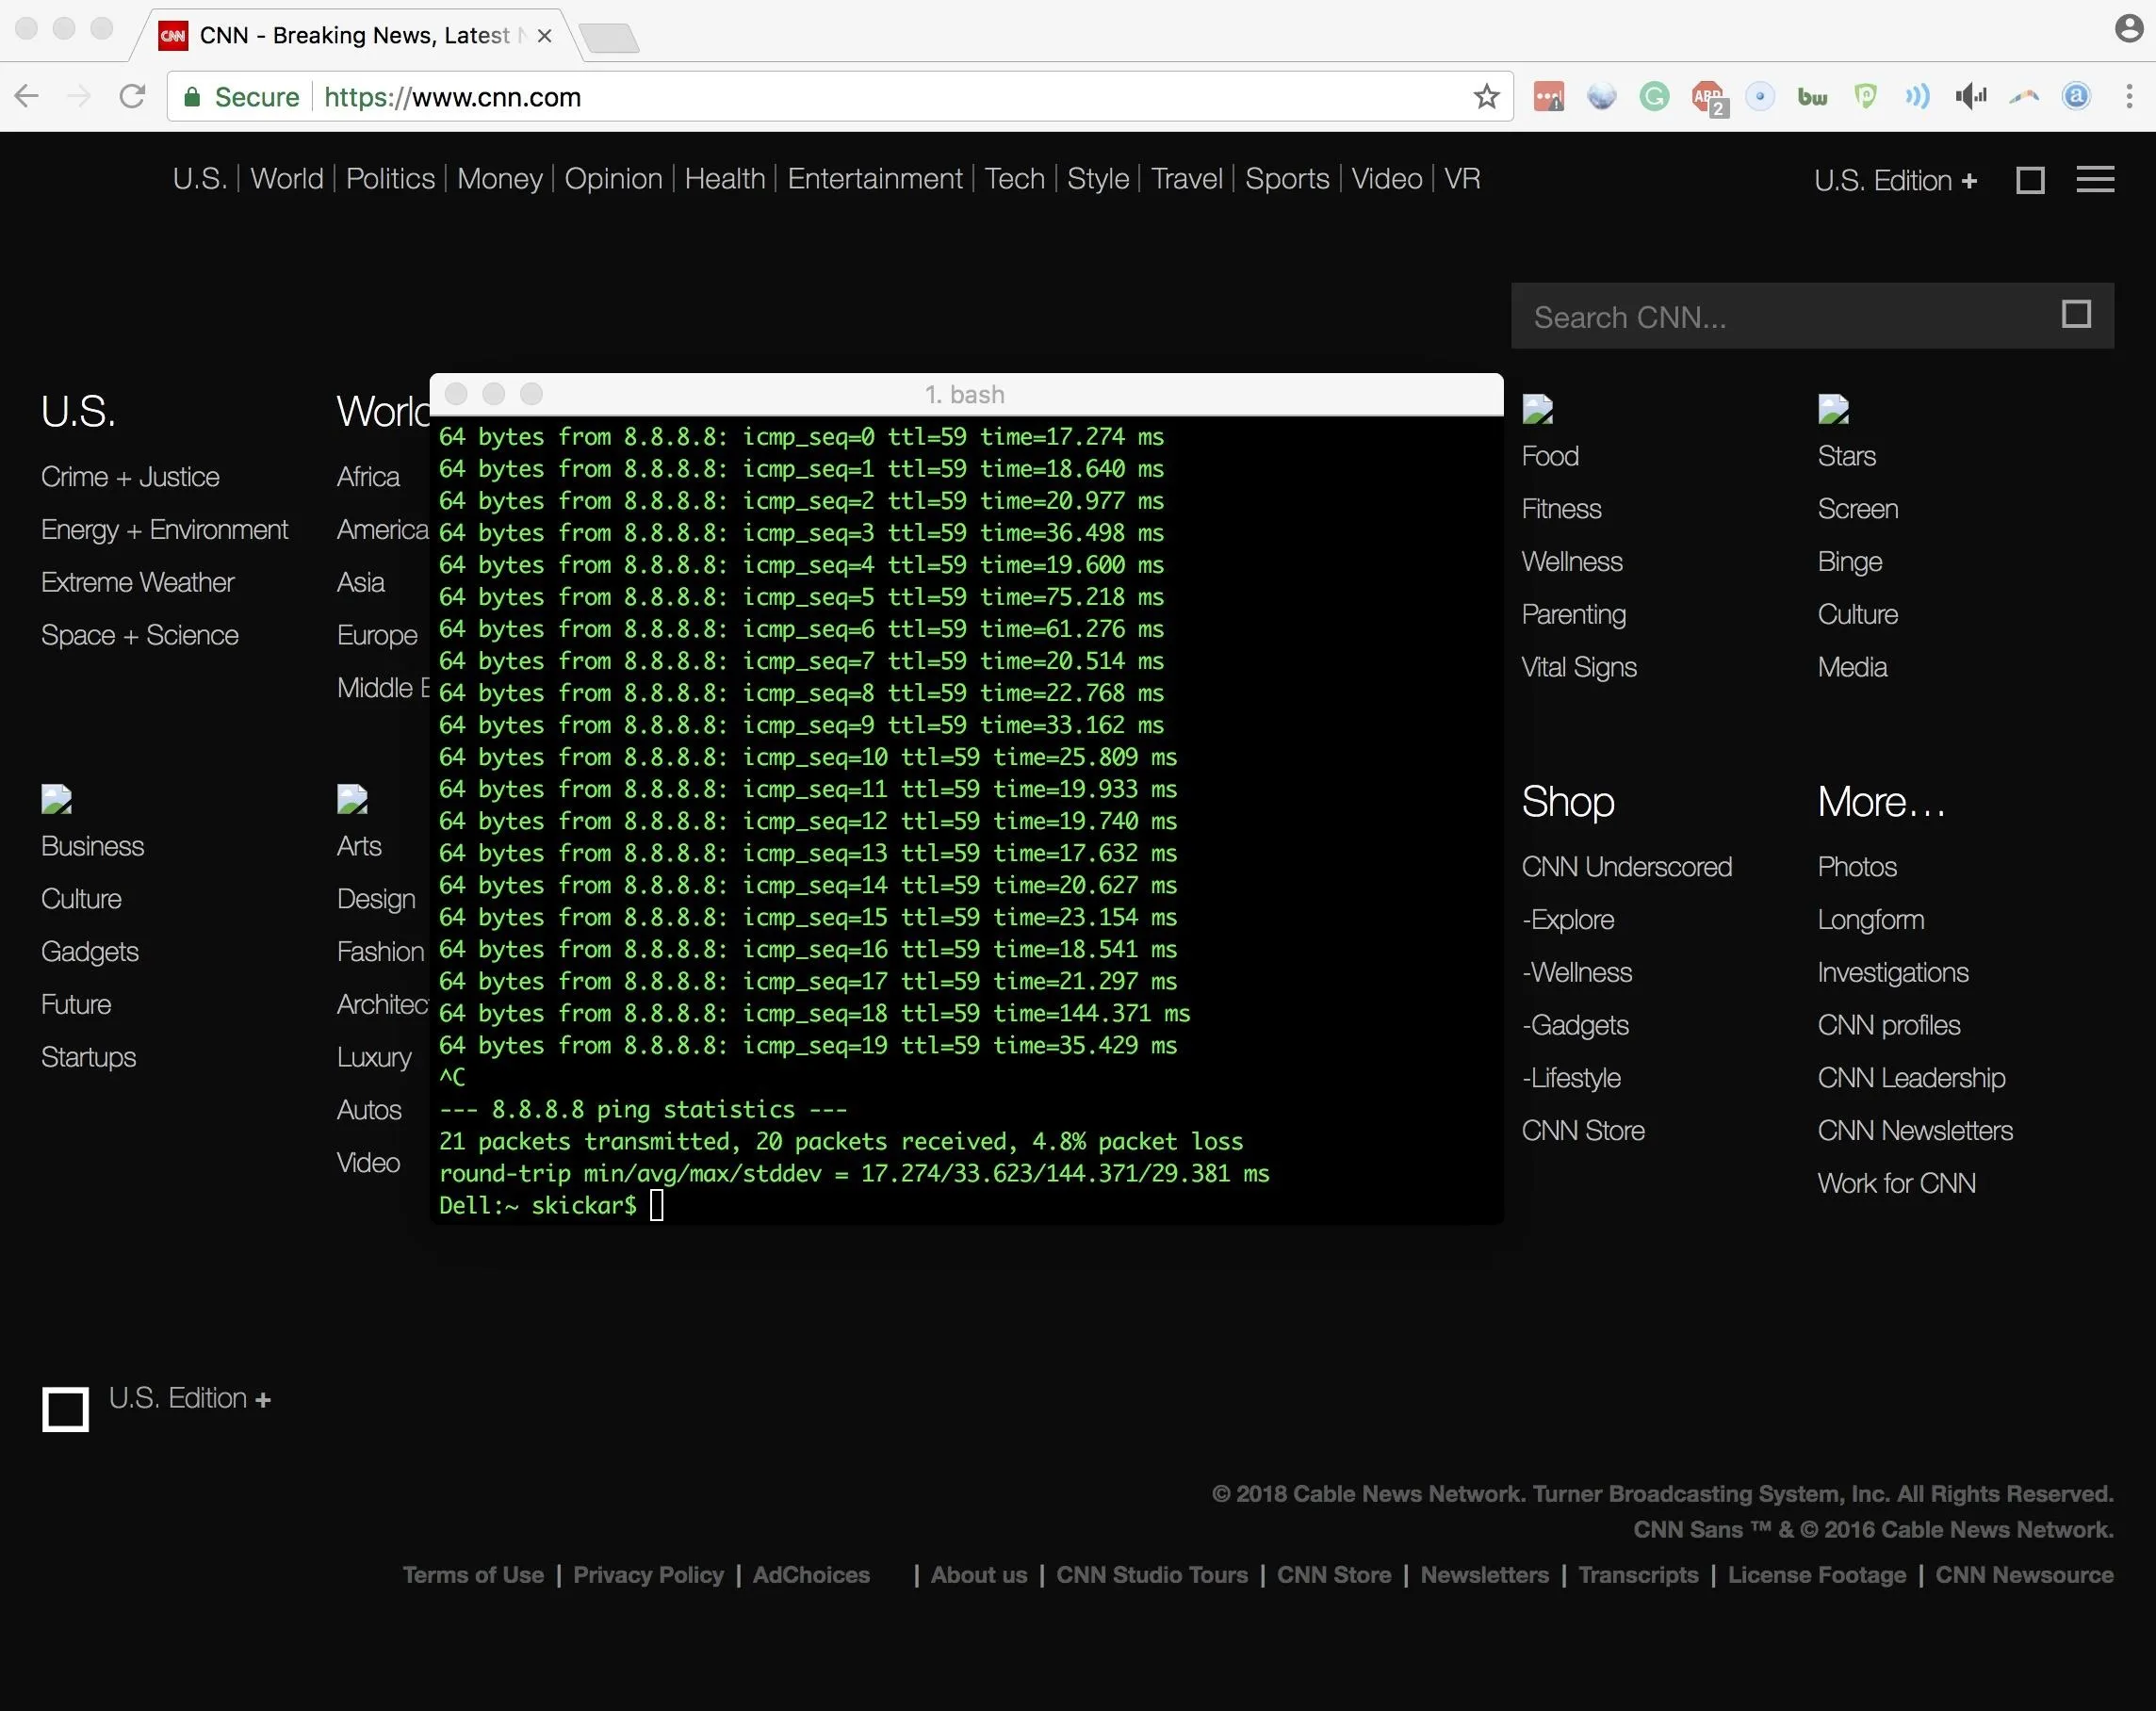Open the Grammarly extension icon
2156x1711 pixels.
tap(1654, 97)
